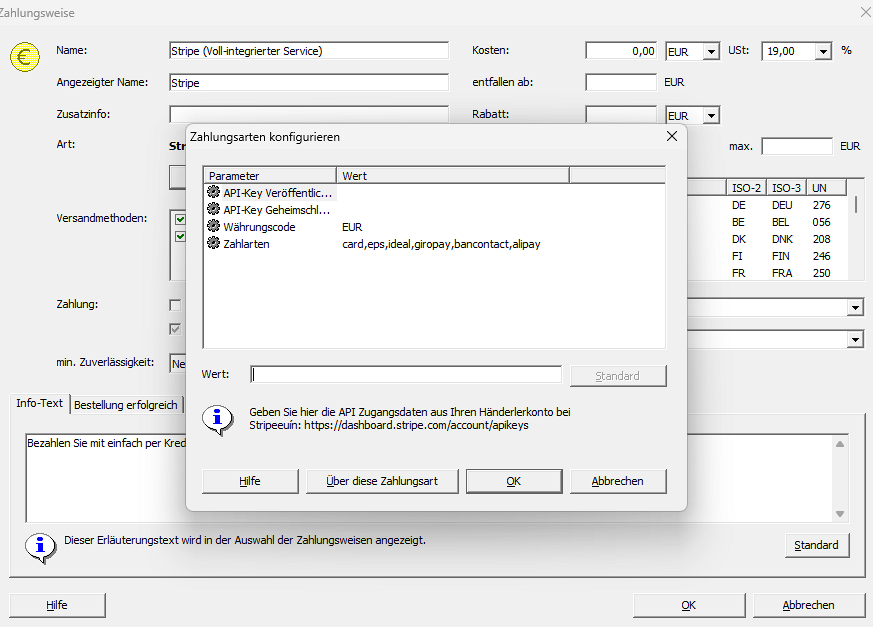Click the Währungscode gear icon
This screenshot has height=627, width=873.
point(213,226)
